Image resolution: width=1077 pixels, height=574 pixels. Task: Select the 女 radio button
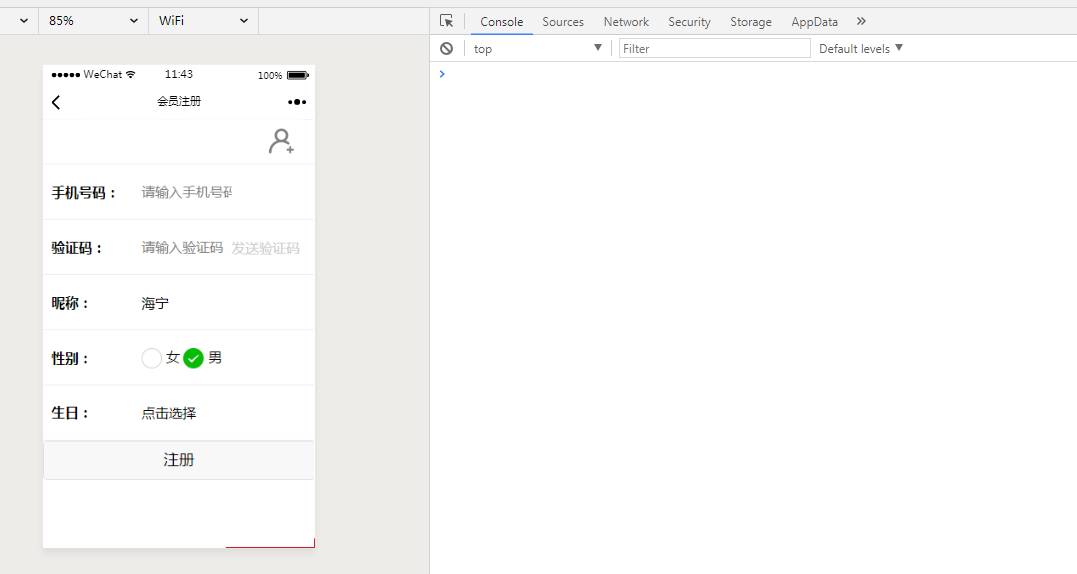(x=151, y=358)
